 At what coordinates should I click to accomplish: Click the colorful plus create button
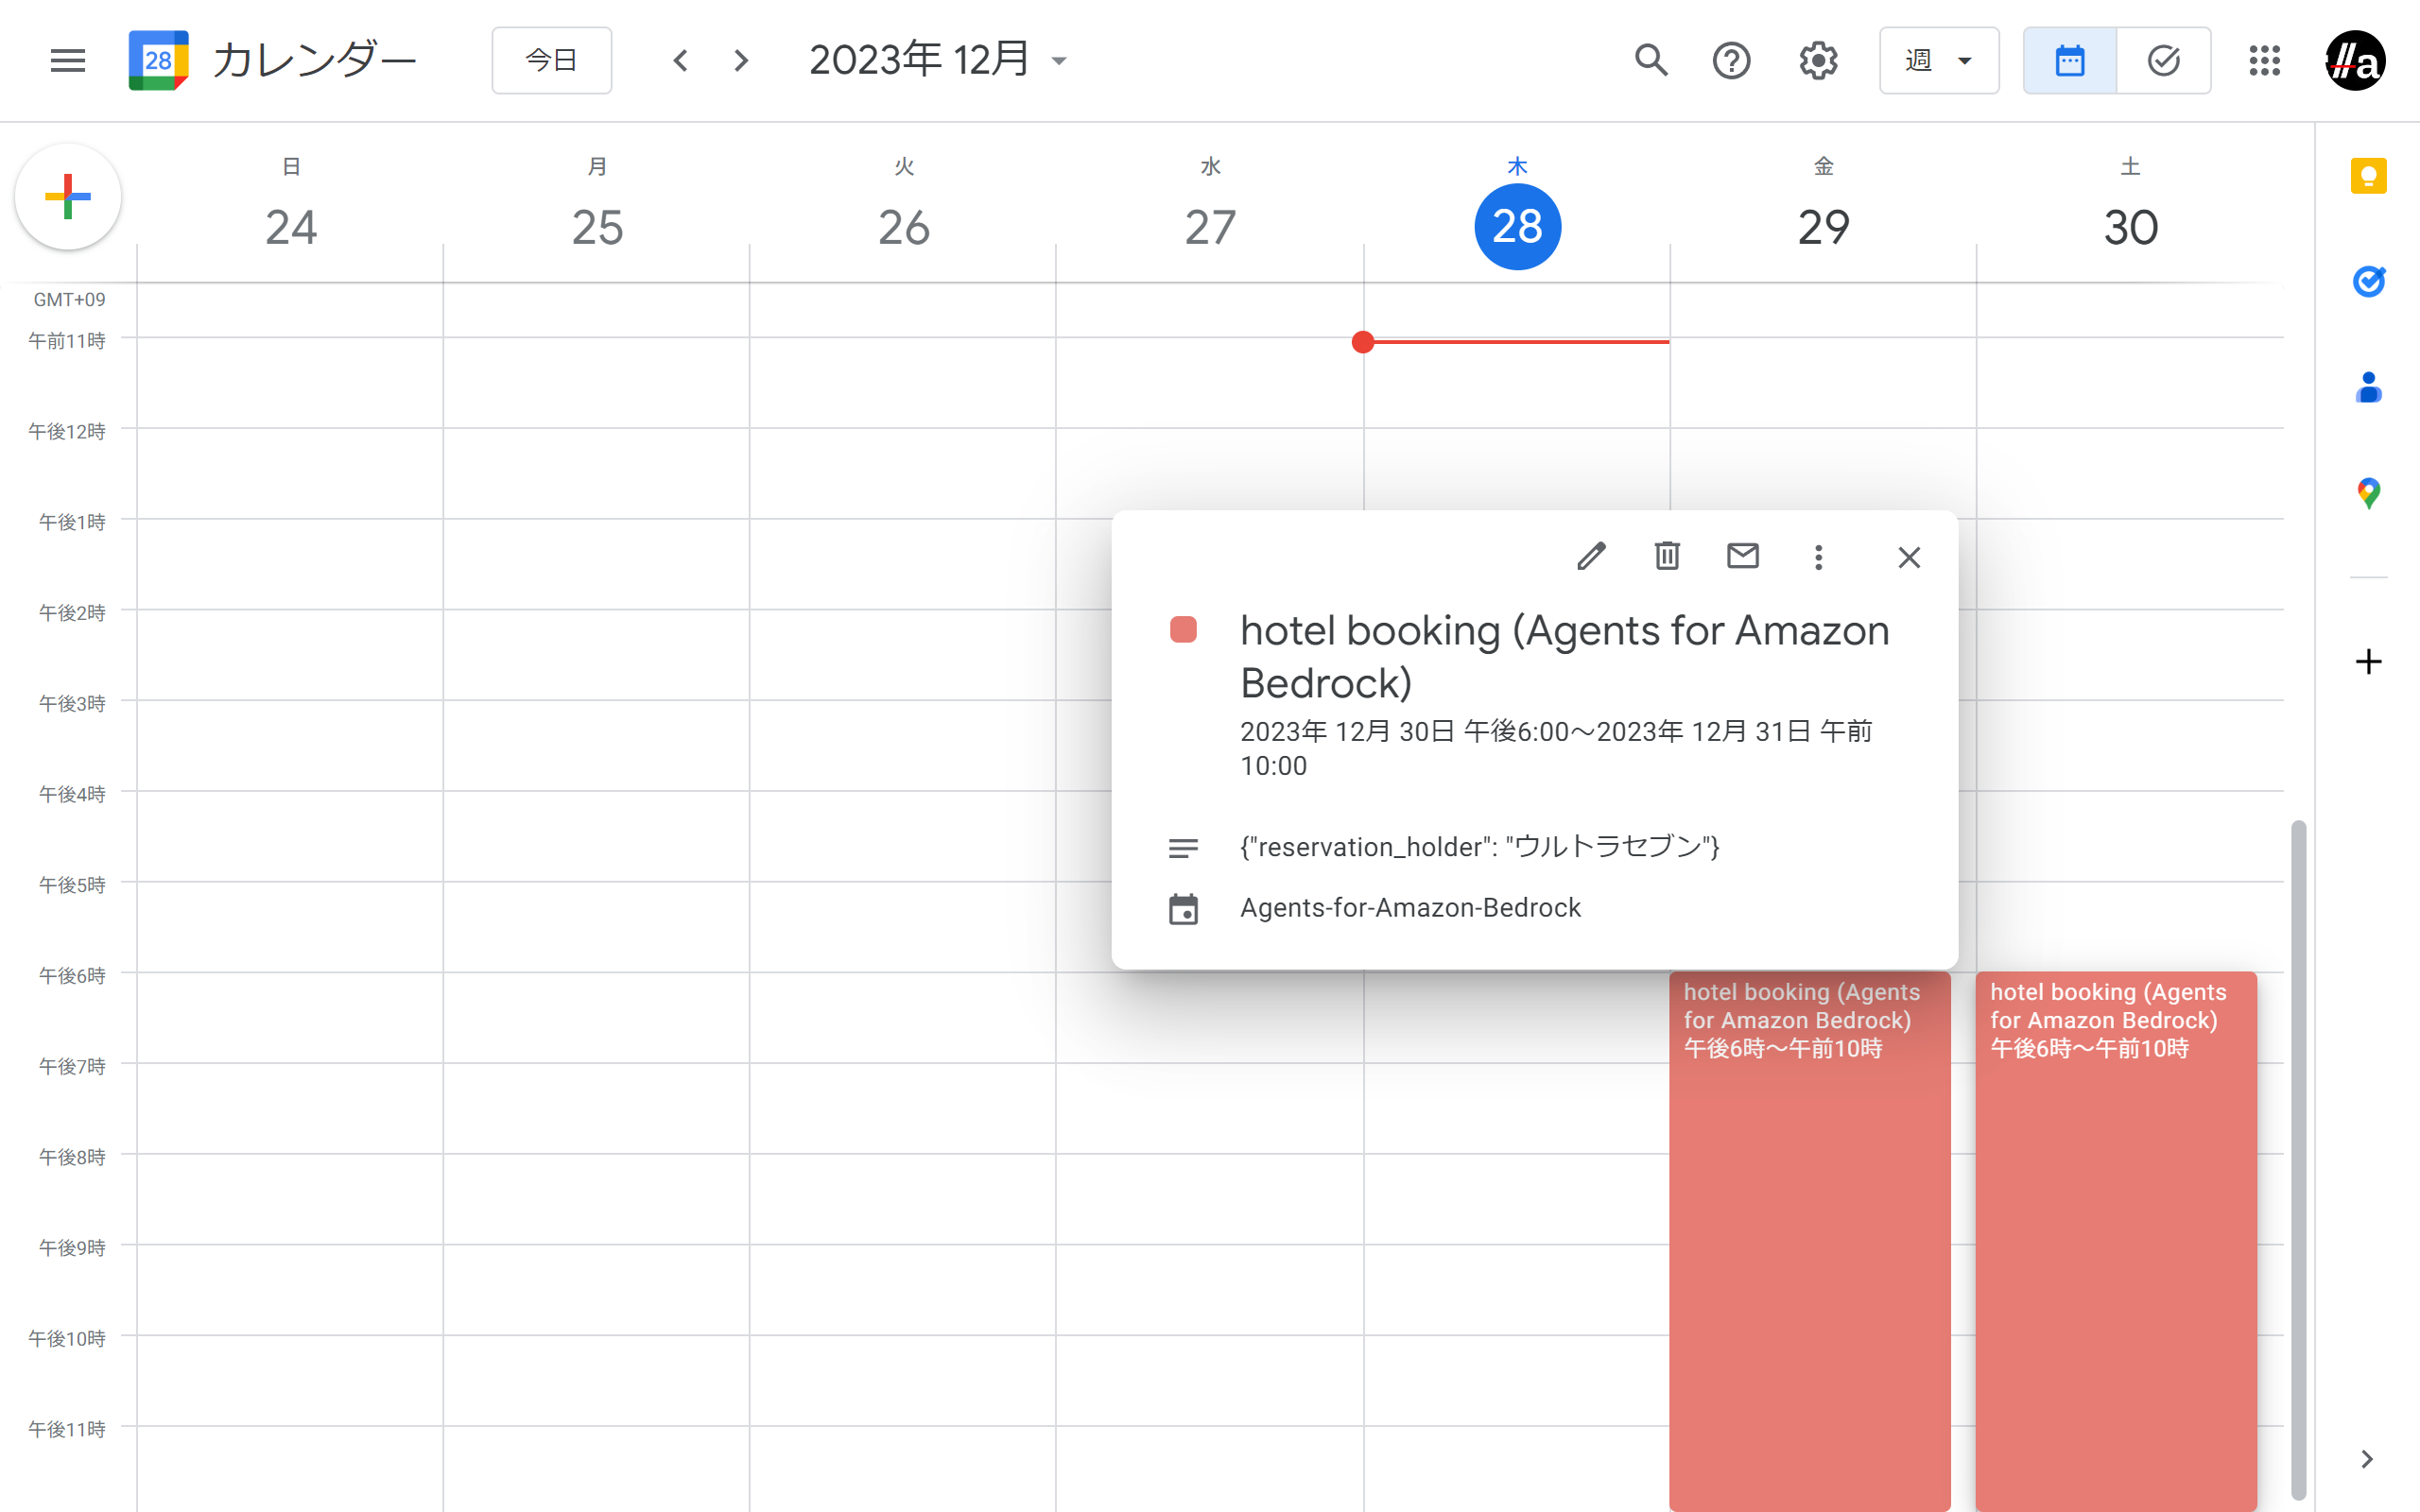68,197
